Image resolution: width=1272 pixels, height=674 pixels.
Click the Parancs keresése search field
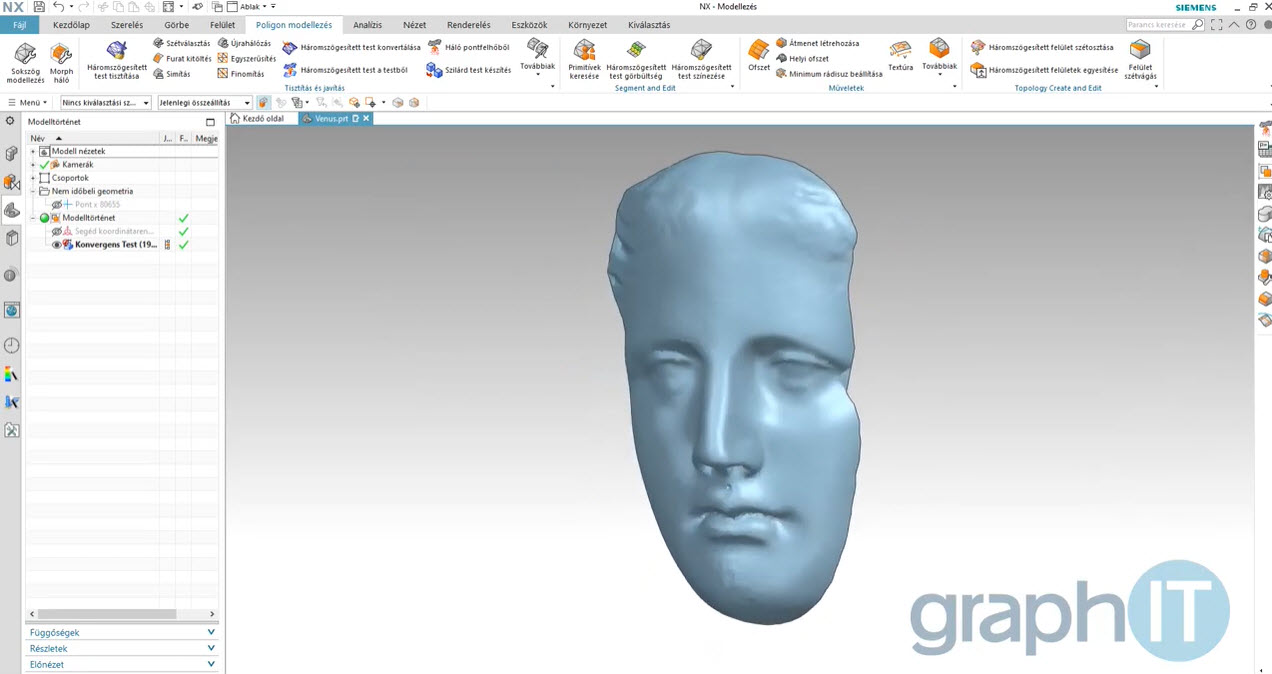click(x=1158, y=25)
